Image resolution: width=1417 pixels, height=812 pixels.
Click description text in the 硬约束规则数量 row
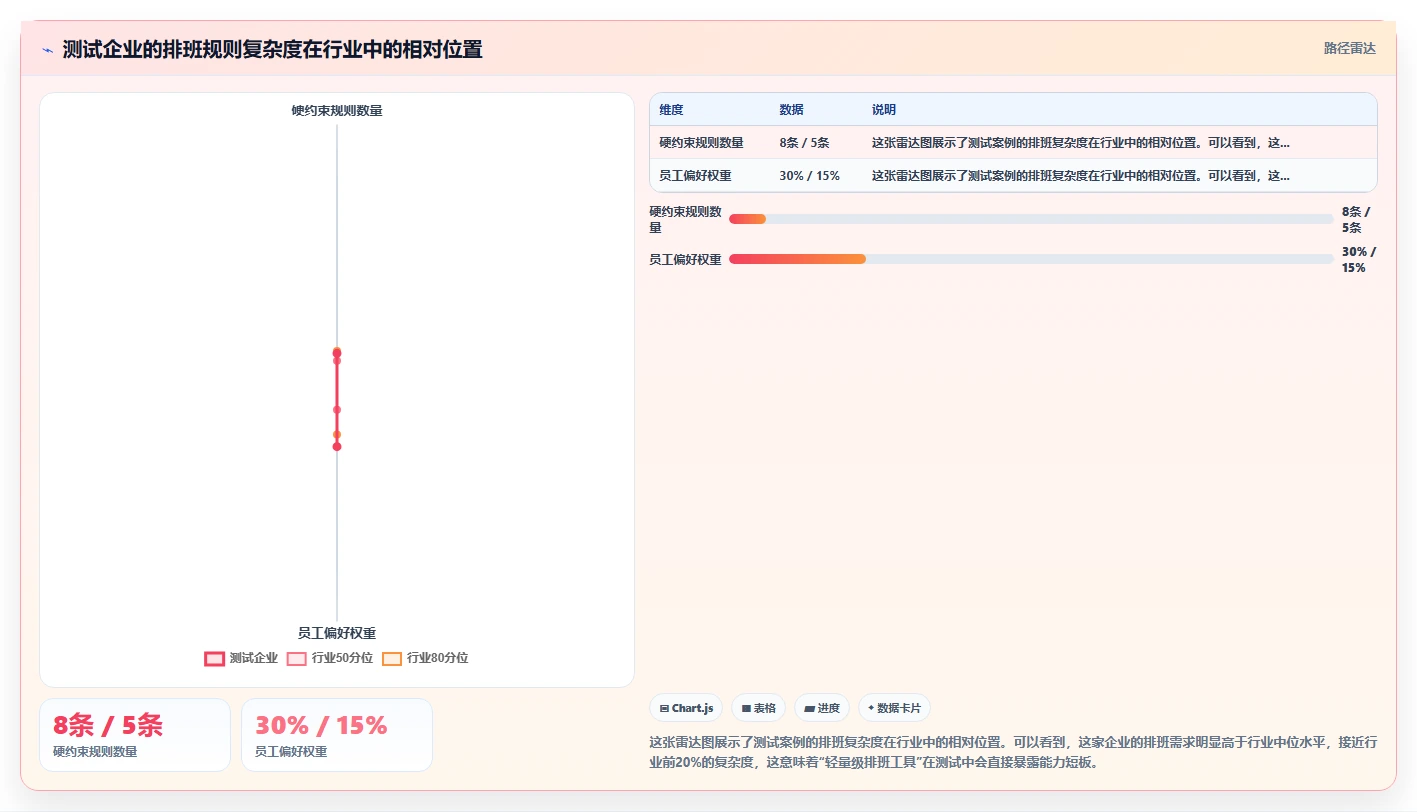(x=1080, y=143)
